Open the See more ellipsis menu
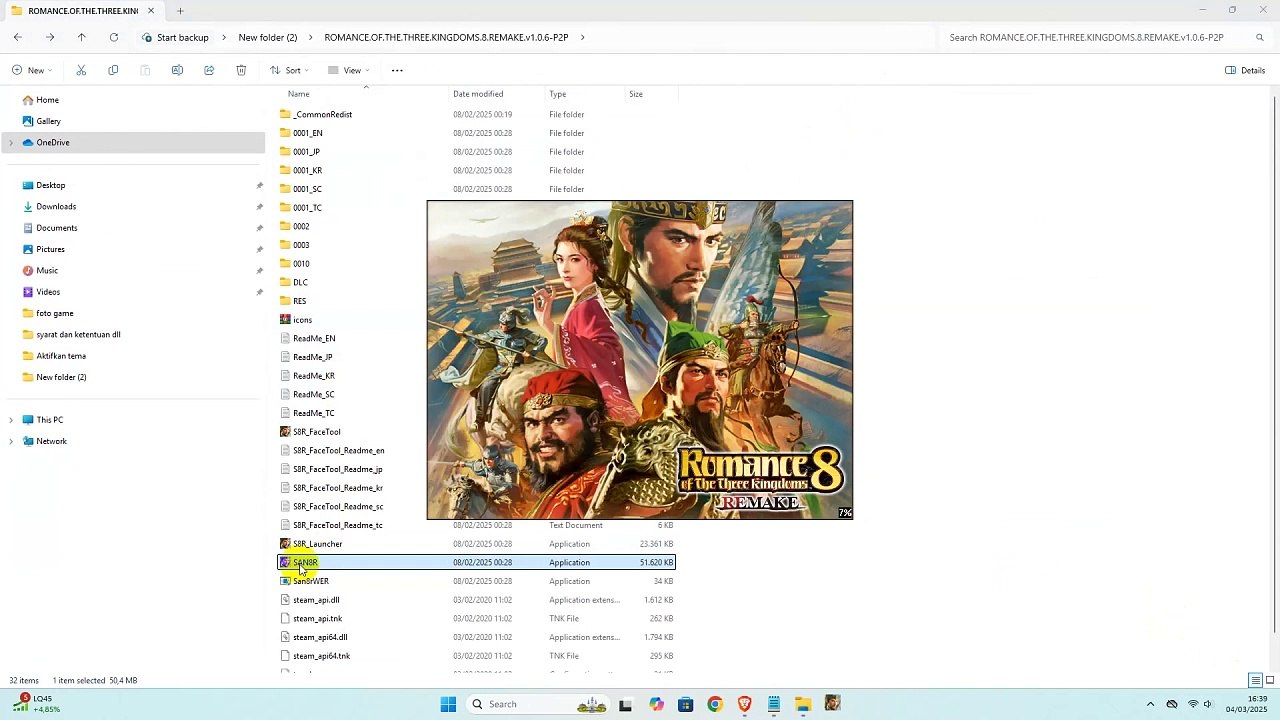Viewport: 1280px width, 720px height. 397,70
